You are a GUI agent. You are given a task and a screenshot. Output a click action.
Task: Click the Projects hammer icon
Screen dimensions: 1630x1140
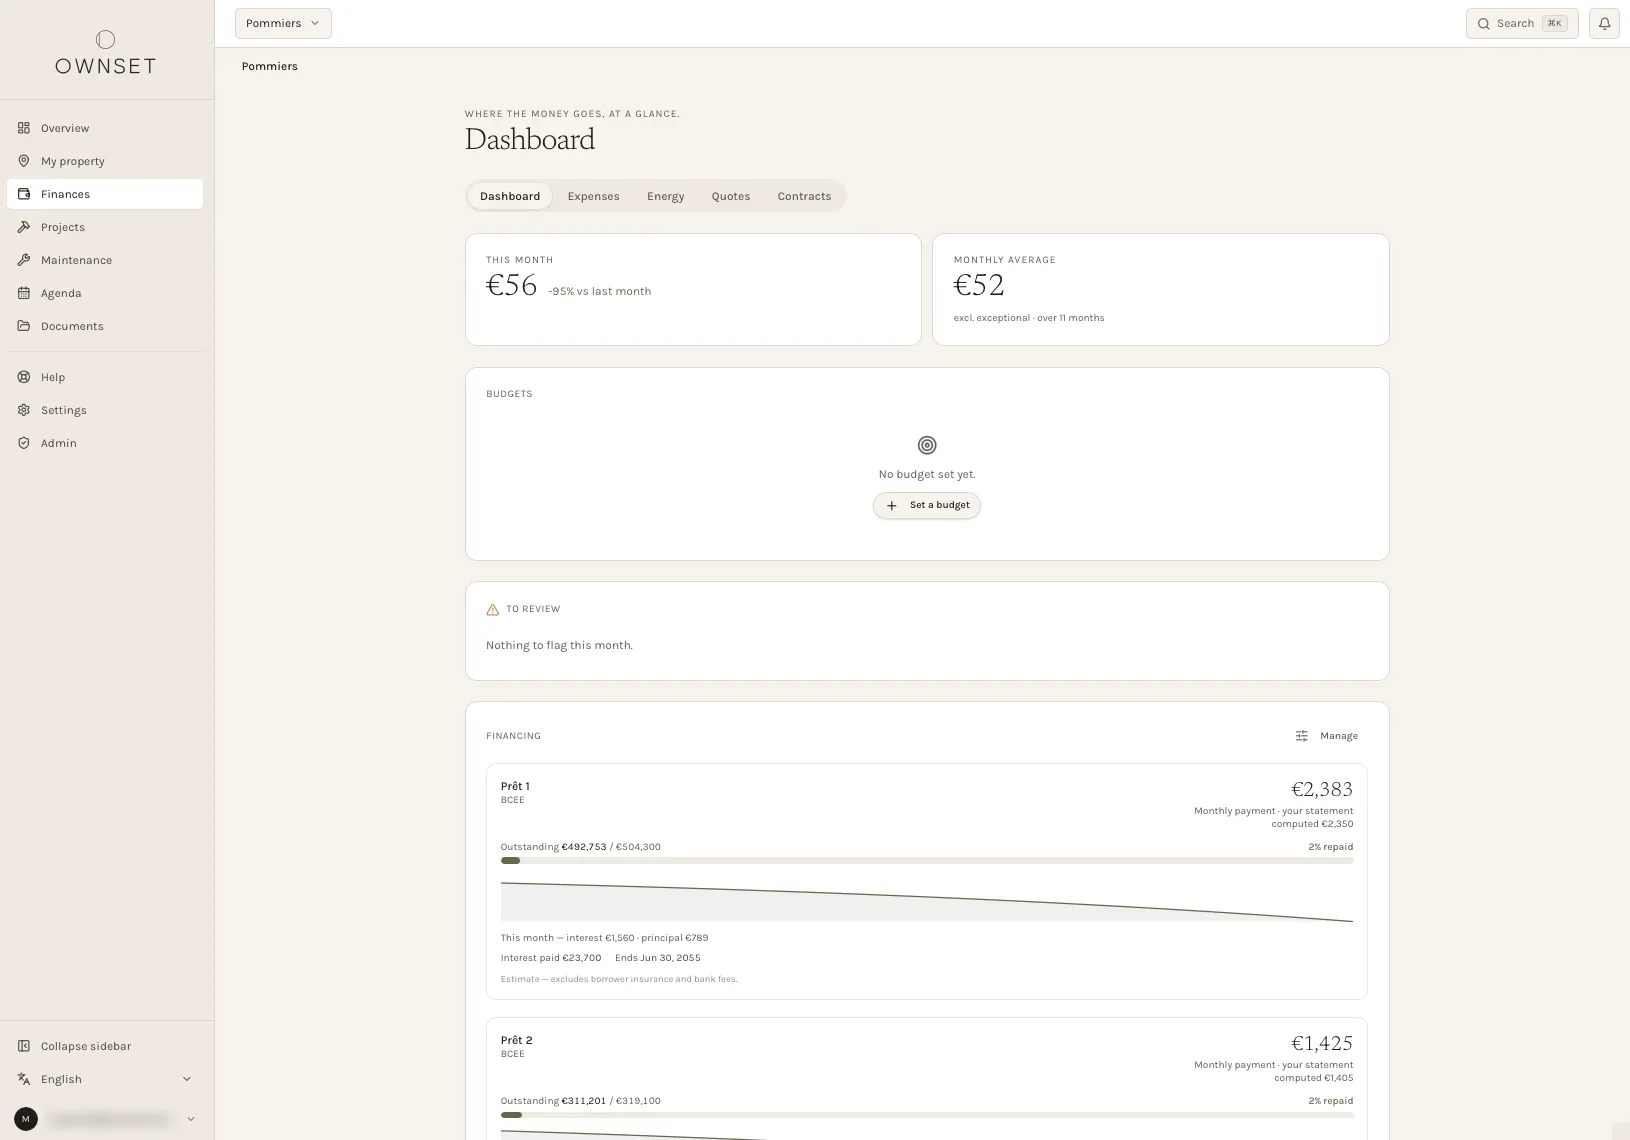(x=24, y=227)
